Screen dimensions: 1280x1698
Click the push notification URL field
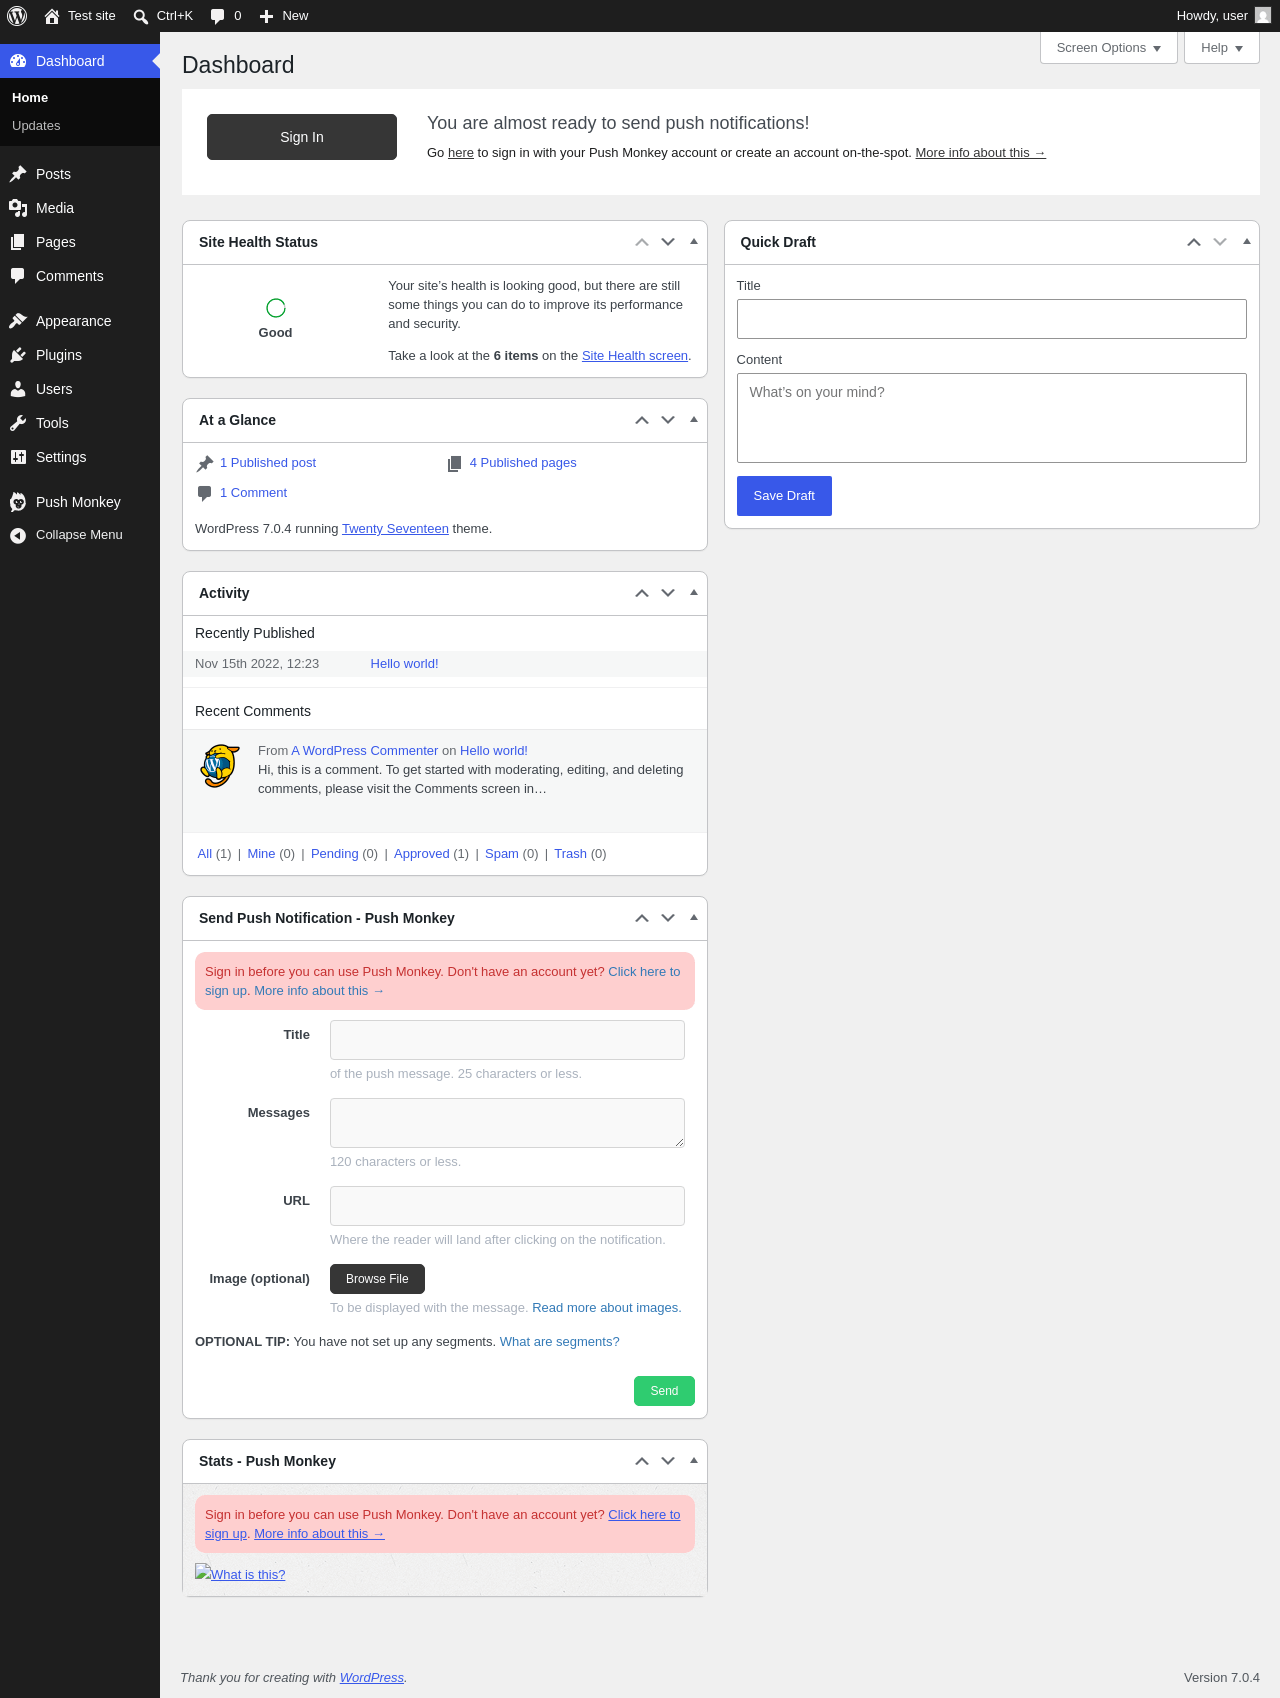point(507,1206)
